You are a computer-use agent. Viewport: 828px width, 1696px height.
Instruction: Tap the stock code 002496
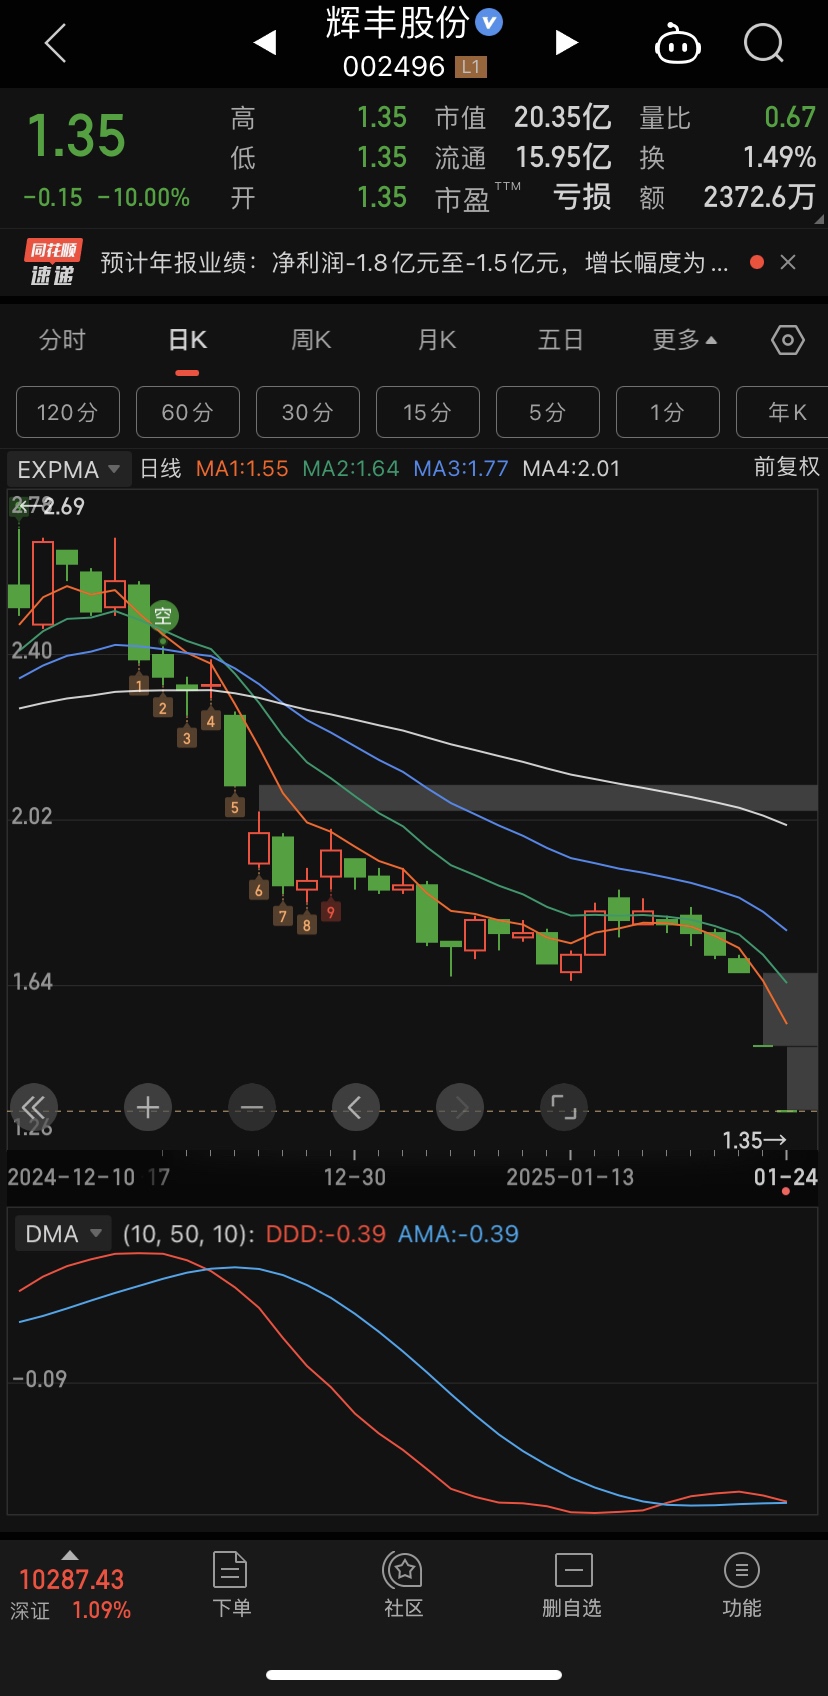point(394,67)
